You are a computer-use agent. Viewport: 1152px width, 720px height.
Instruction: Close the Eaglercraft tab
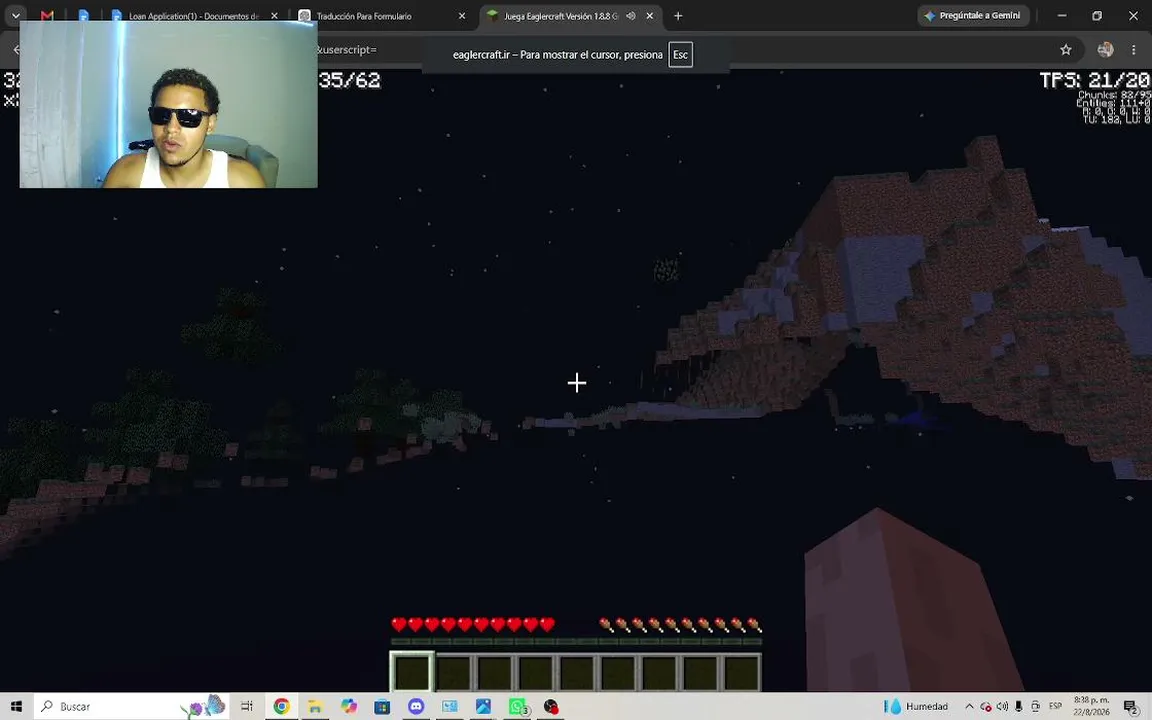(649, 15)
